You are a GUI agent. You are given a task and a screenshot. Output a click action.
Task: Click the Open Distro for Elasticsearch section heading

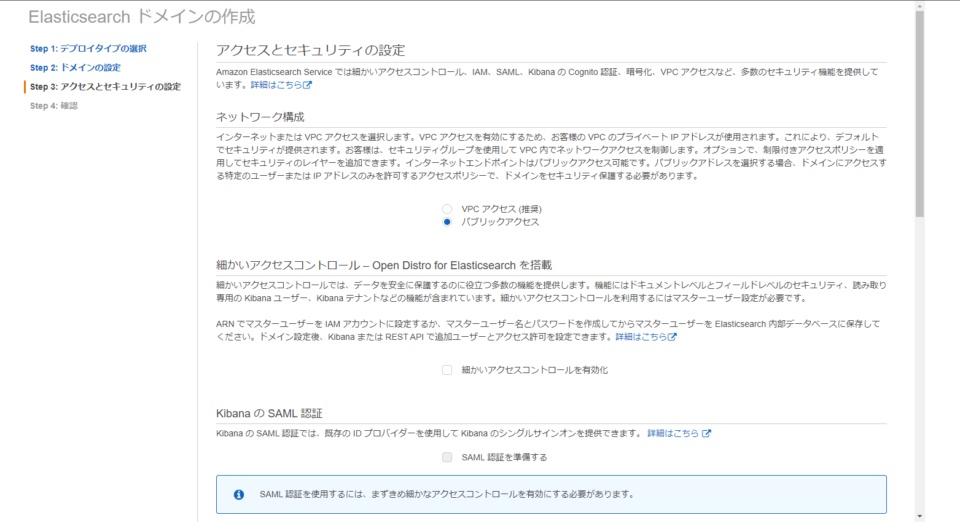tap(384, 265)
